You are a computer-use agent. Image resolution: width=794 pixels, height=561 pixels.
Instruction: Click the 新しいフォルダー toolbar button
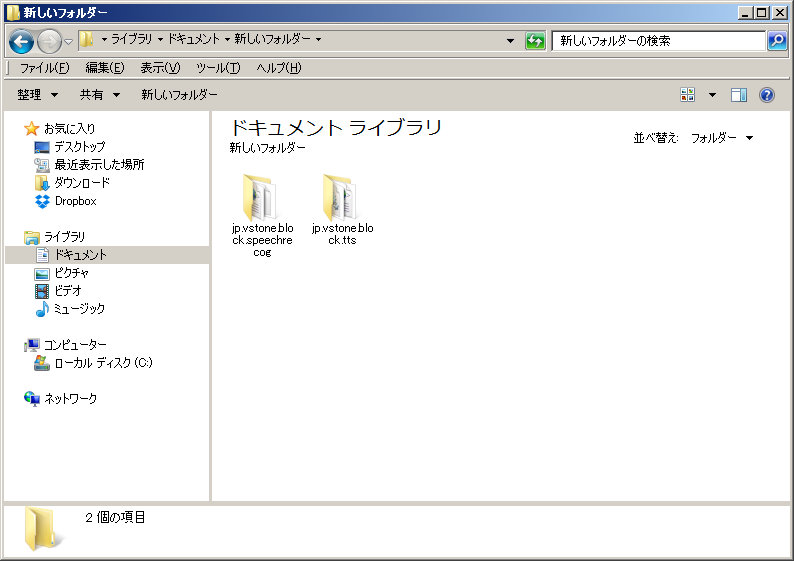[x=179, y=95]
